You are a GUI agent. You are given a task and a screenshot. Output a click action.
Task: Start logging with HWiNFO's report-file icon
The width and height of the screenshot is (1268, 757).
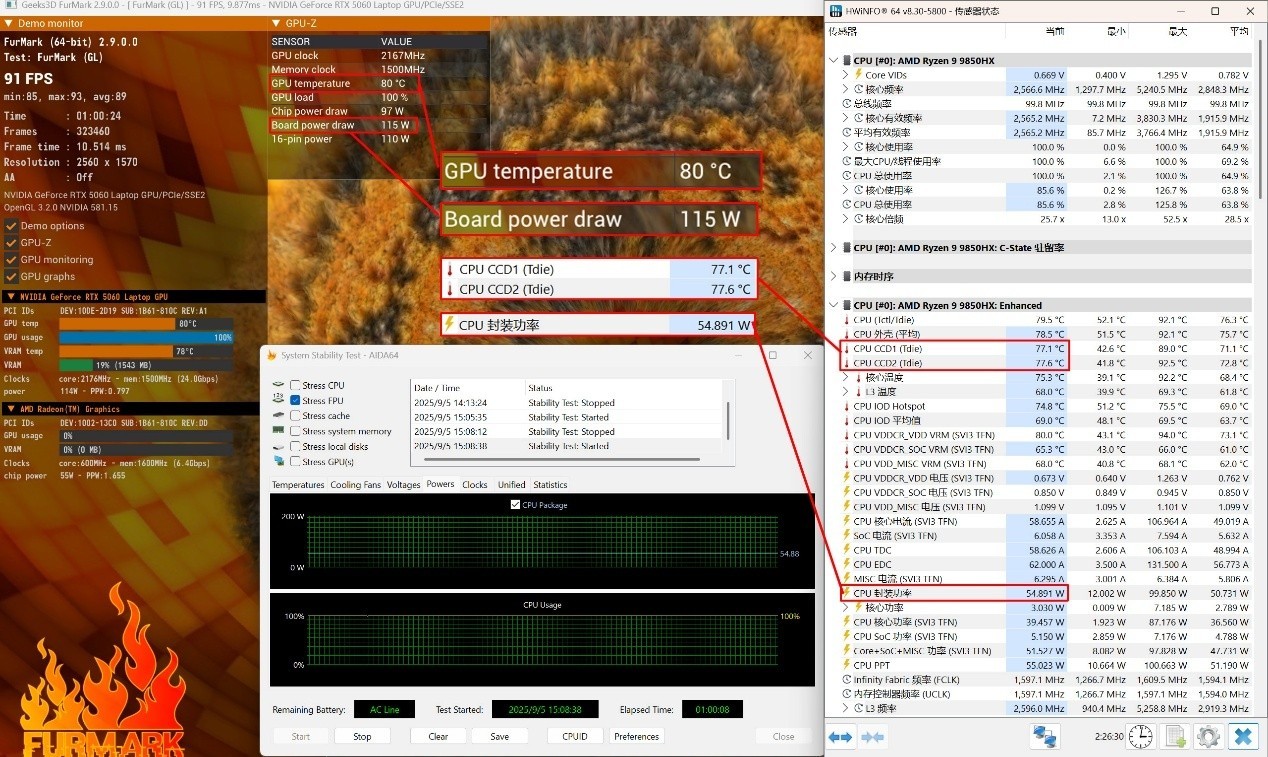[1174, 737]
